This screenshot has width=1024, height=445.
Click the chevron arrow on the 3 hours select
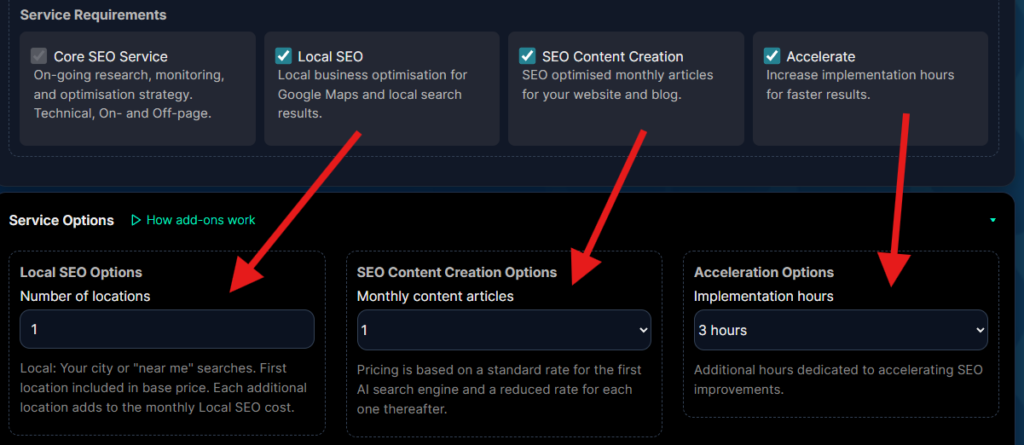(x=977, y=330)
